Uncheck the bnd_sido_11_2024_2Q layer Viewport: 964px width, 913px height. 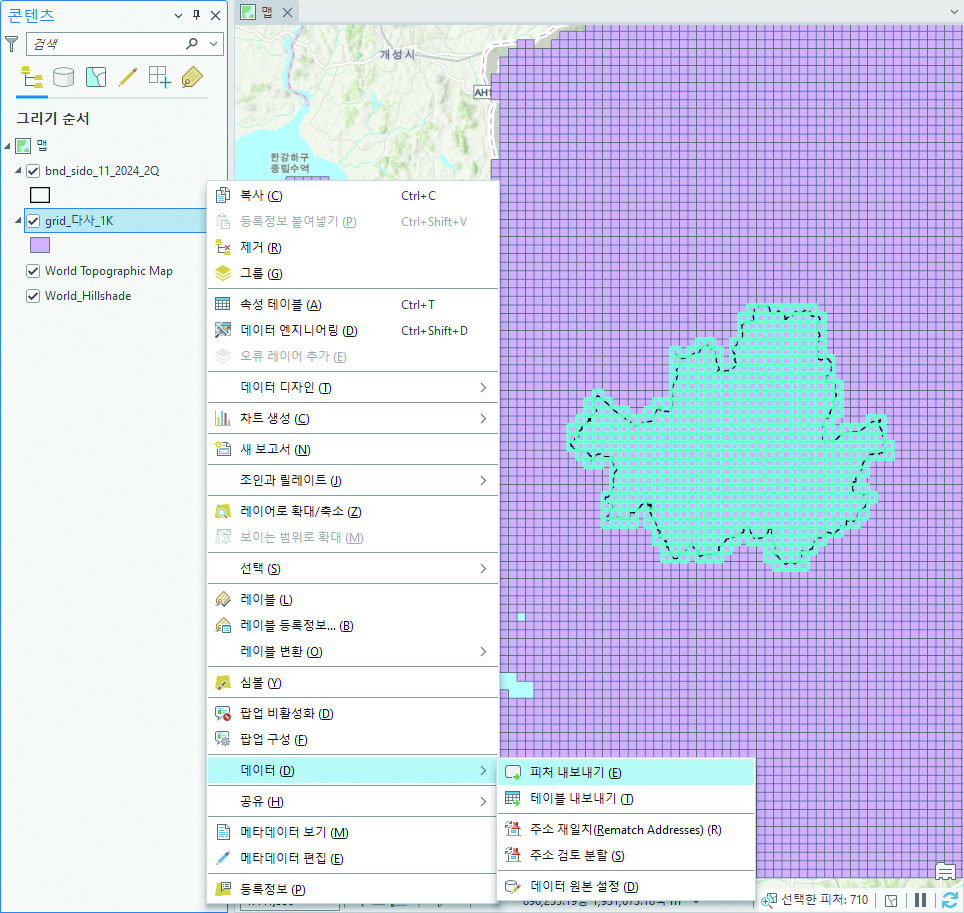click(33, 171)
